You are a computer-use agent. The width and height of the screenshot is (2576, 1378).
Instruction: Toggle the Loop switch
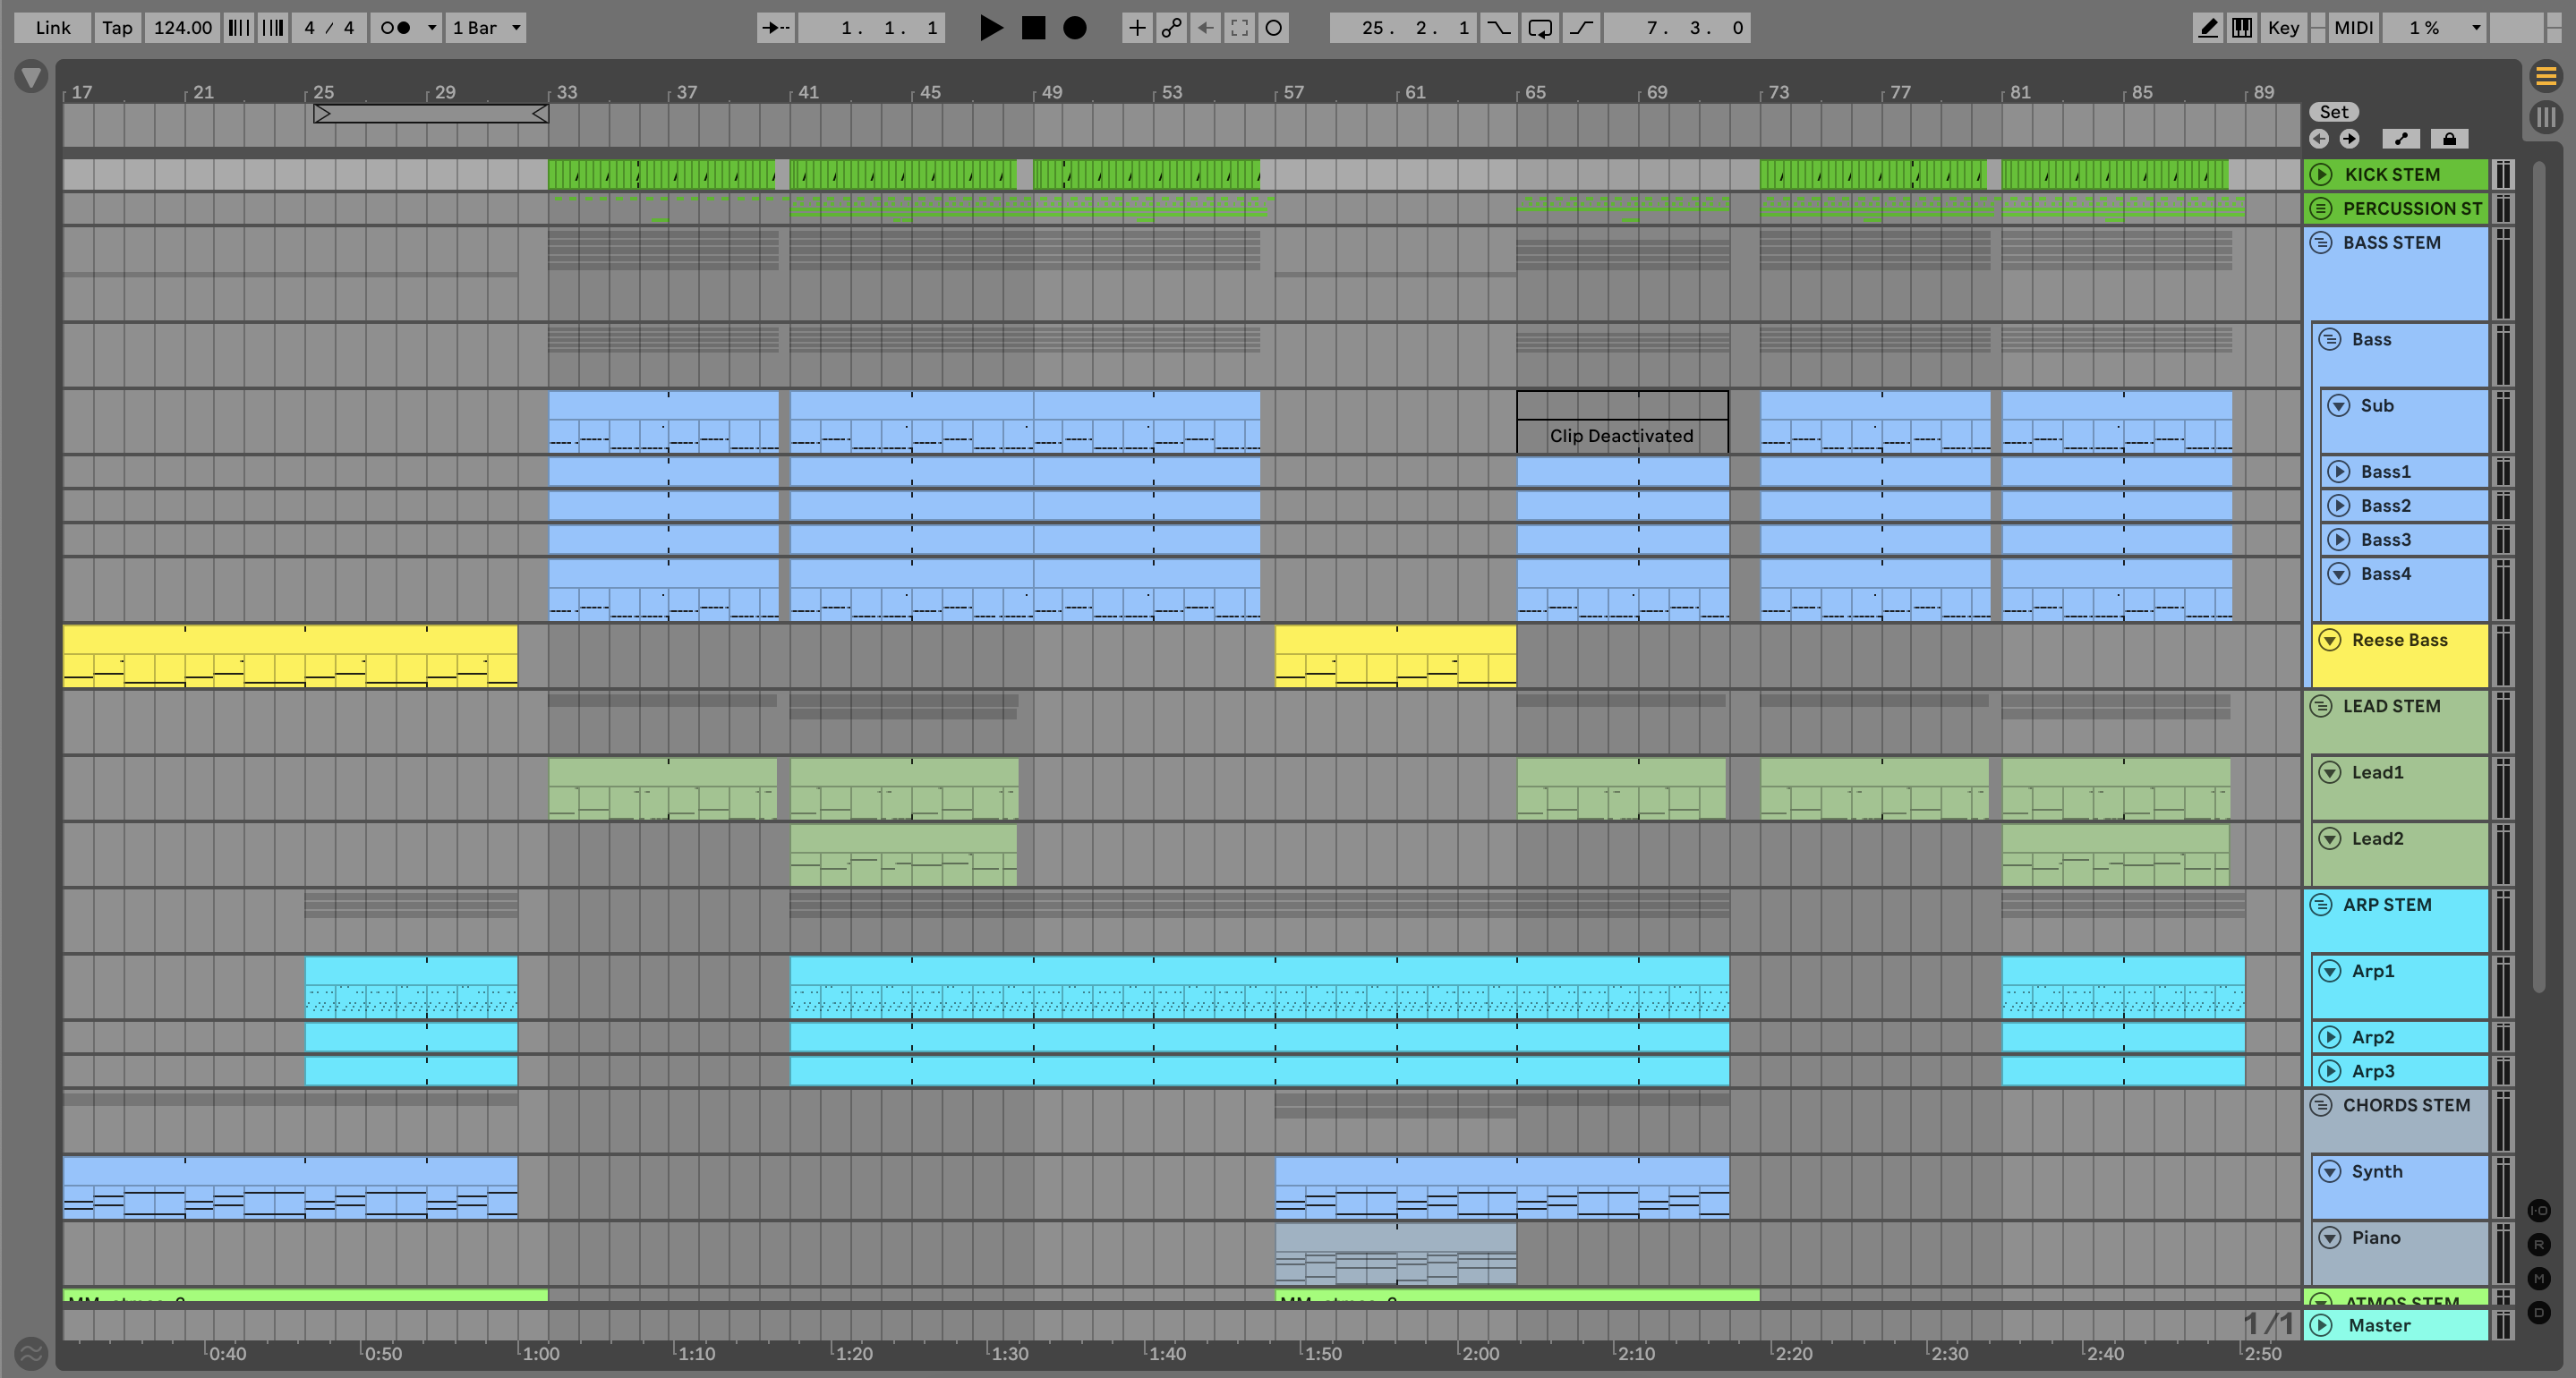[1540, 28]
